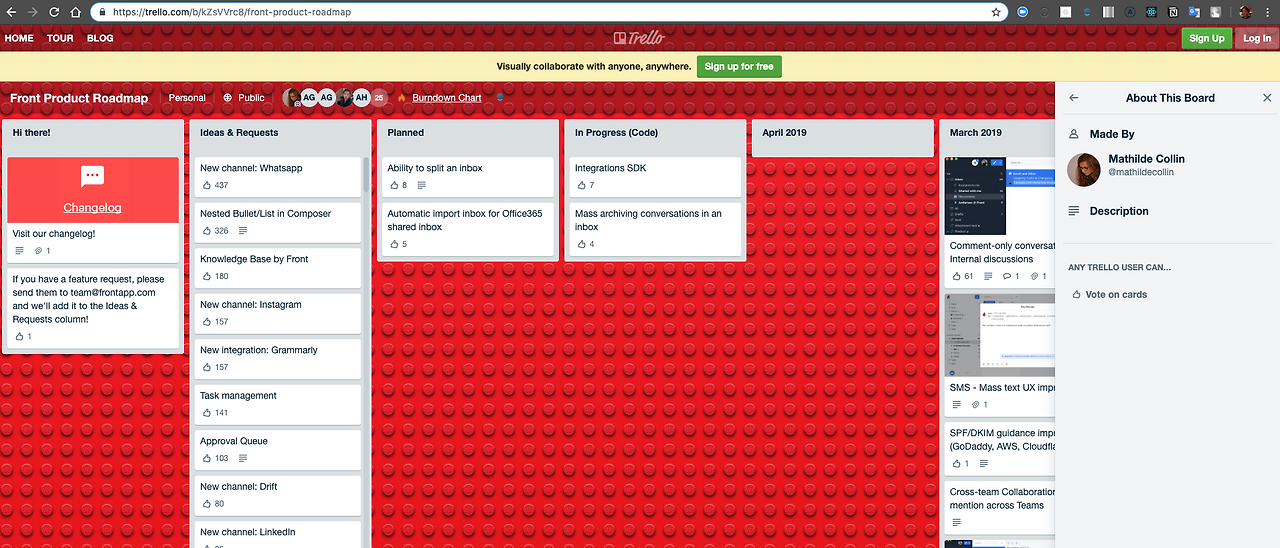
Task: Open the feature request email card
Action: coord(92,308)
